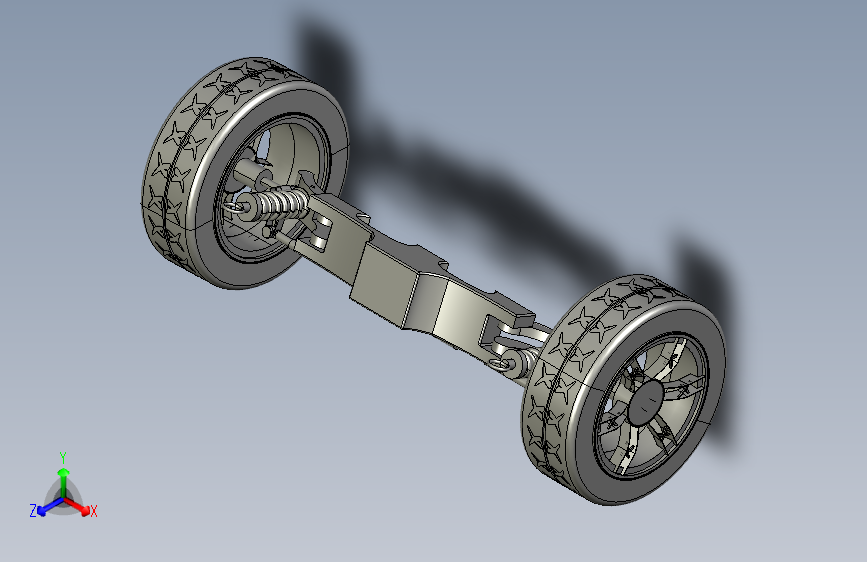Select the coil spring near upper-left wheel
The image size is (867, 562).
click(283, 202)
